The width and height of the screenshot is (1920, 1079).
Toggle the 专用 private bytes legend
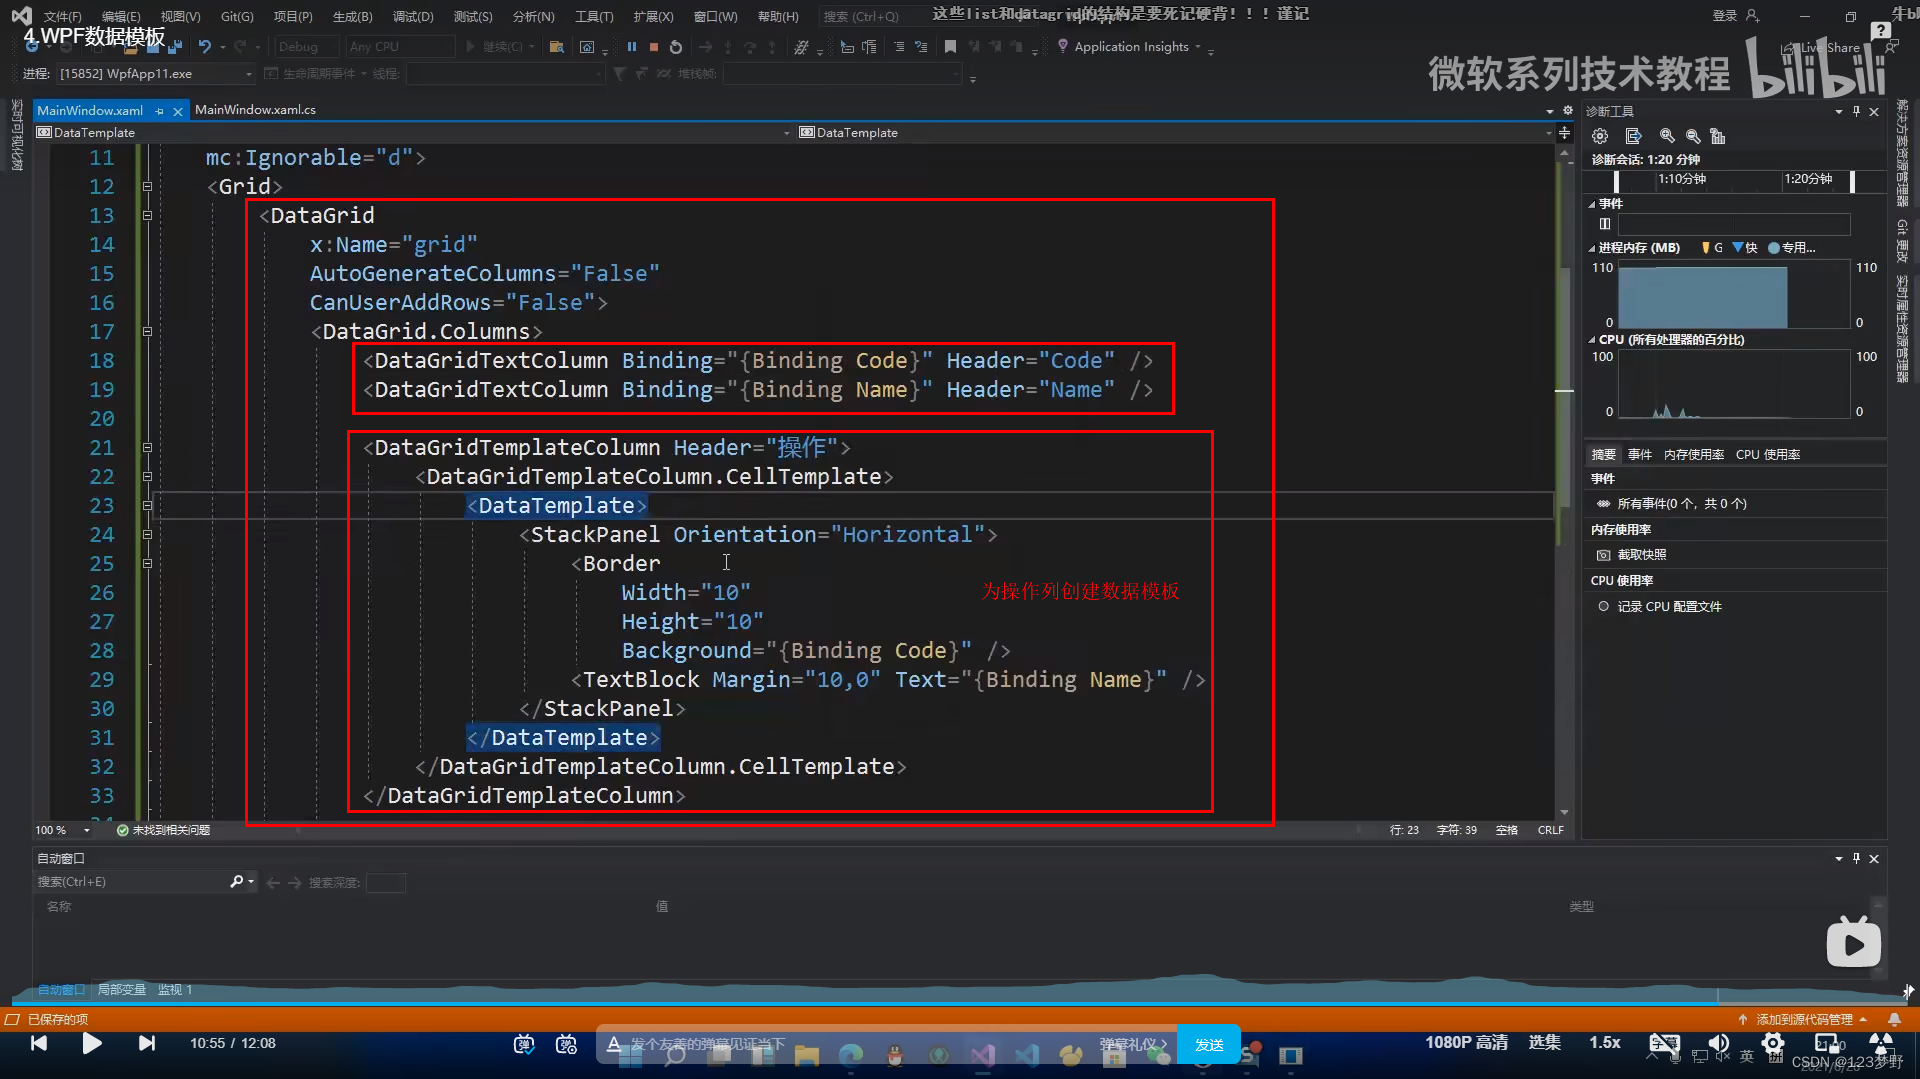(1792, 248)
